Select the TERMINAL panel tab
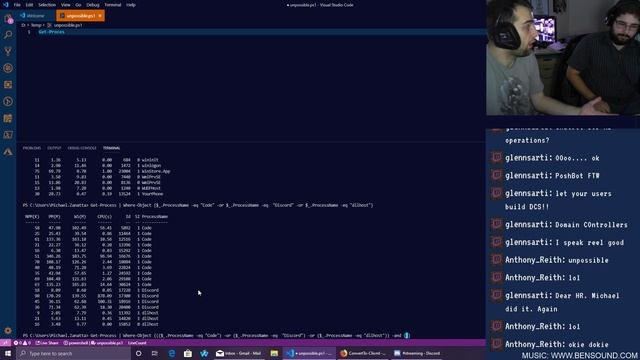This screenshot has height=360, width=640. pyautogui.click(x=111, y=148)
